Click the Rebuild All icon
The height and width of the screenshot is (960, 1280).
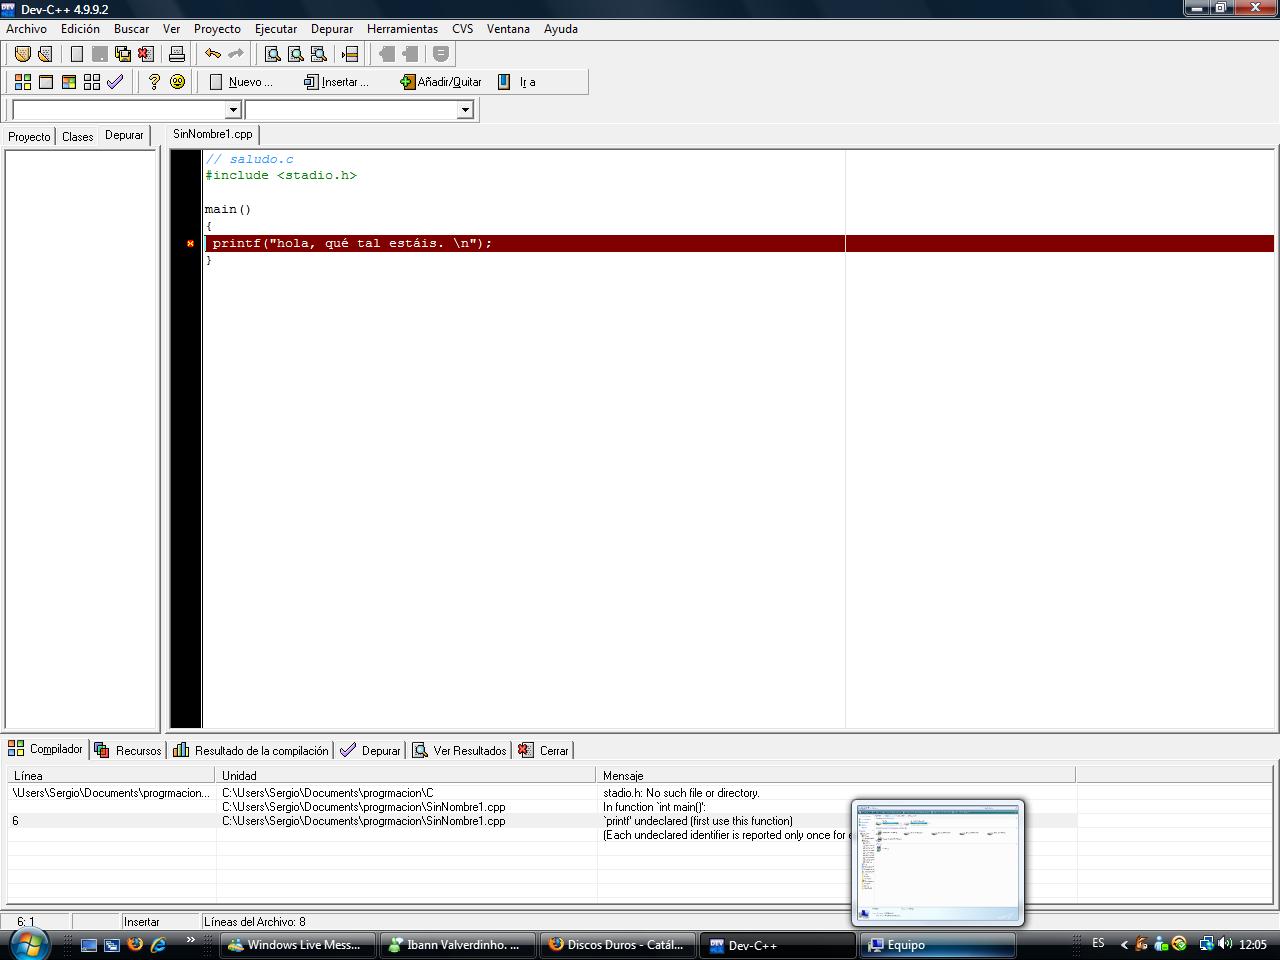91,82
